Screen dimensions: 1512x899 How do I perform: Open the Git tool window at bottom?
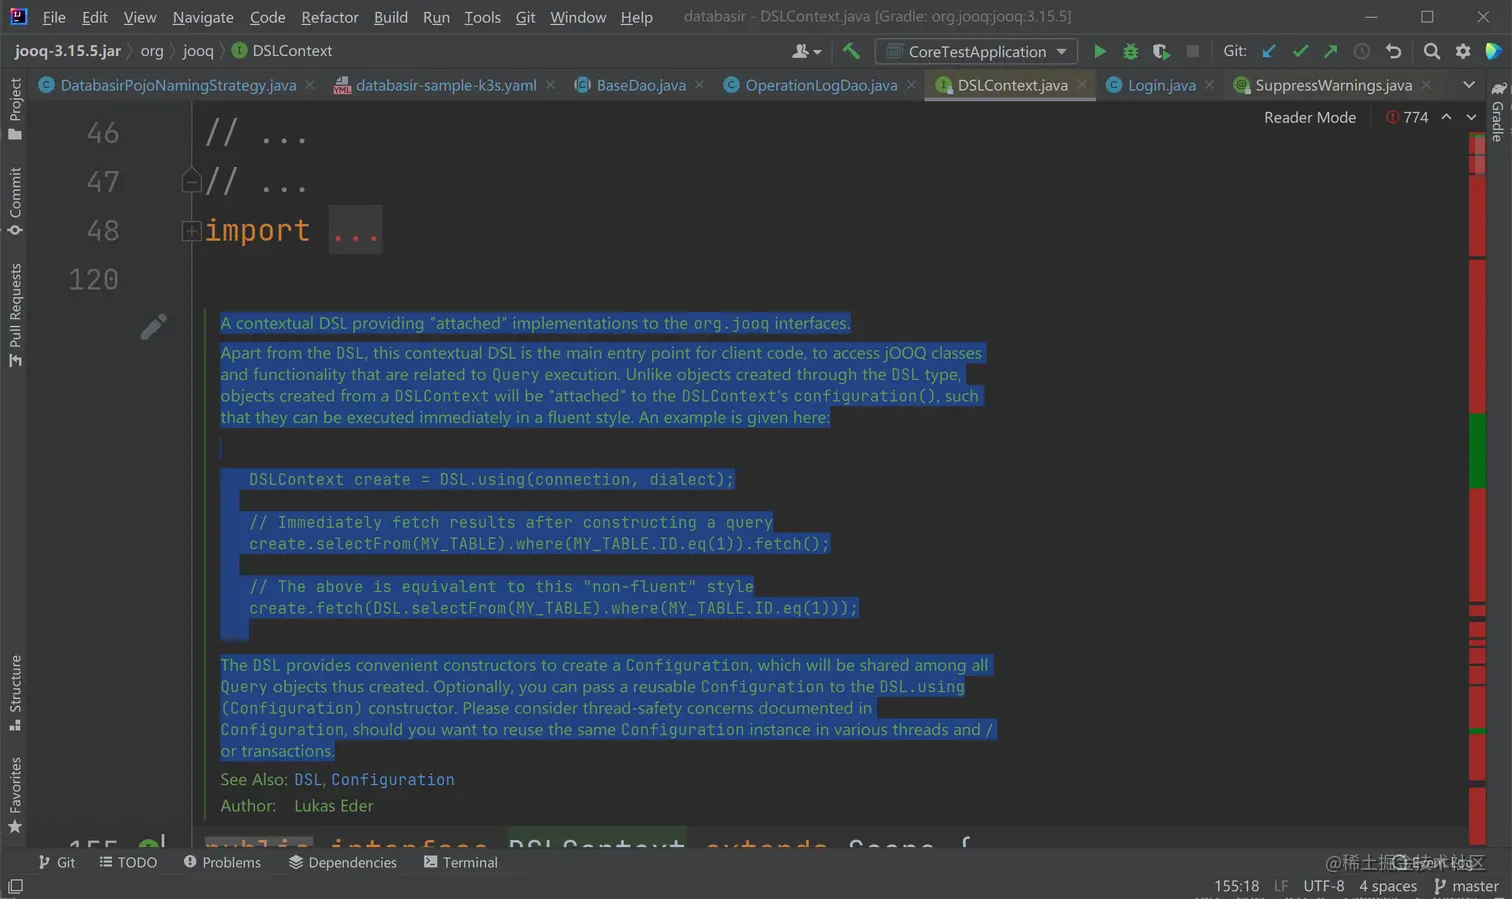coord(56,862)
